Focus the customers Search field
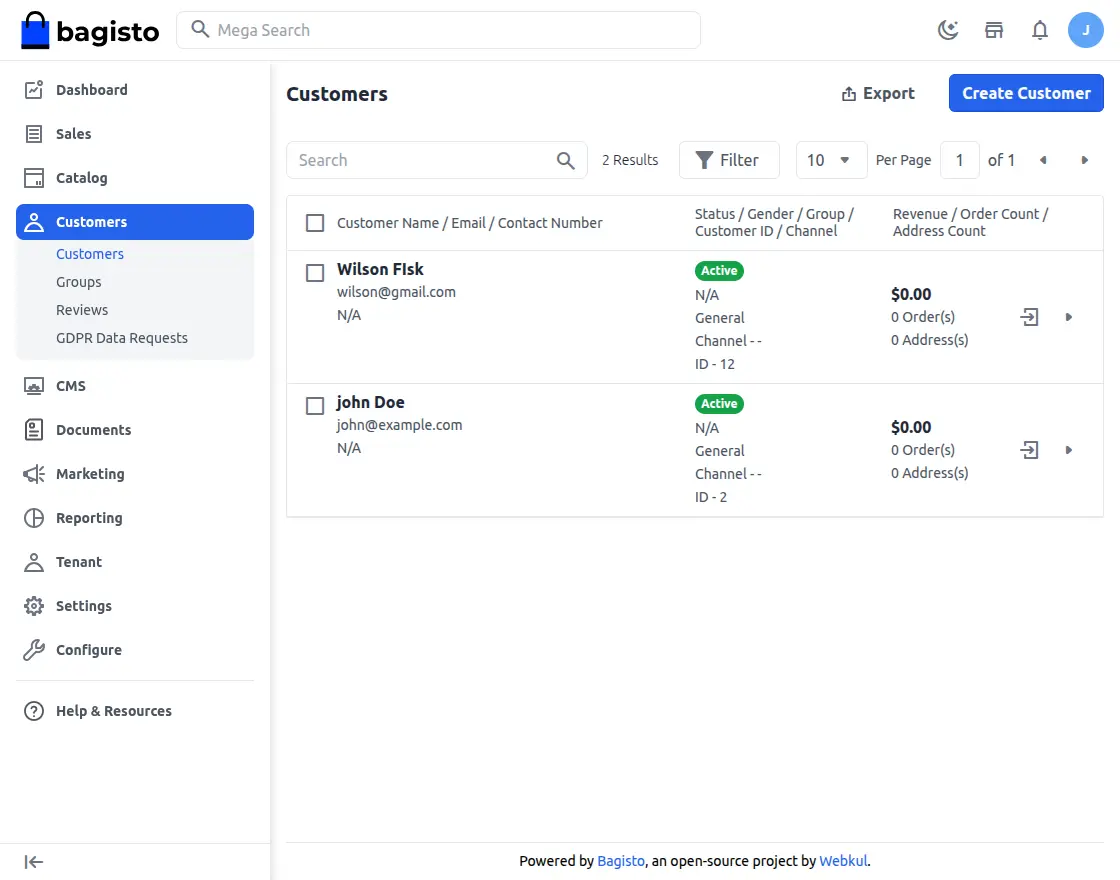1120x880 pixels. [x=437, y=160]
